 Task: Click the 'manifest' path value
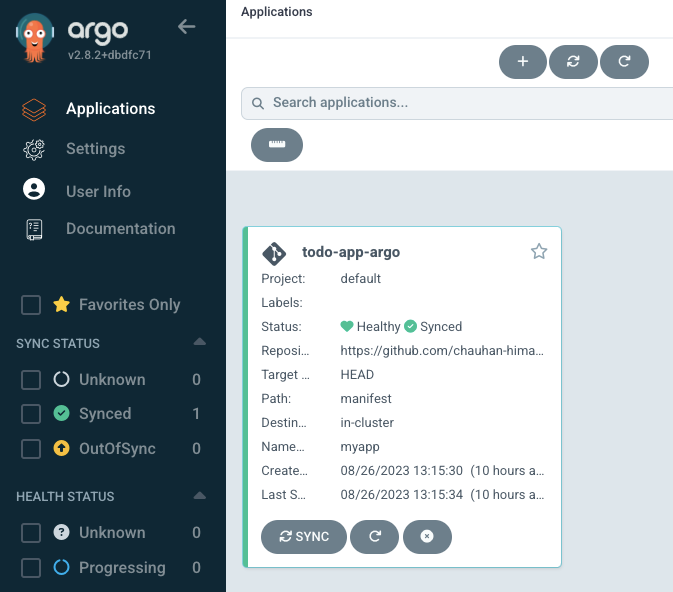coord(366,399)
